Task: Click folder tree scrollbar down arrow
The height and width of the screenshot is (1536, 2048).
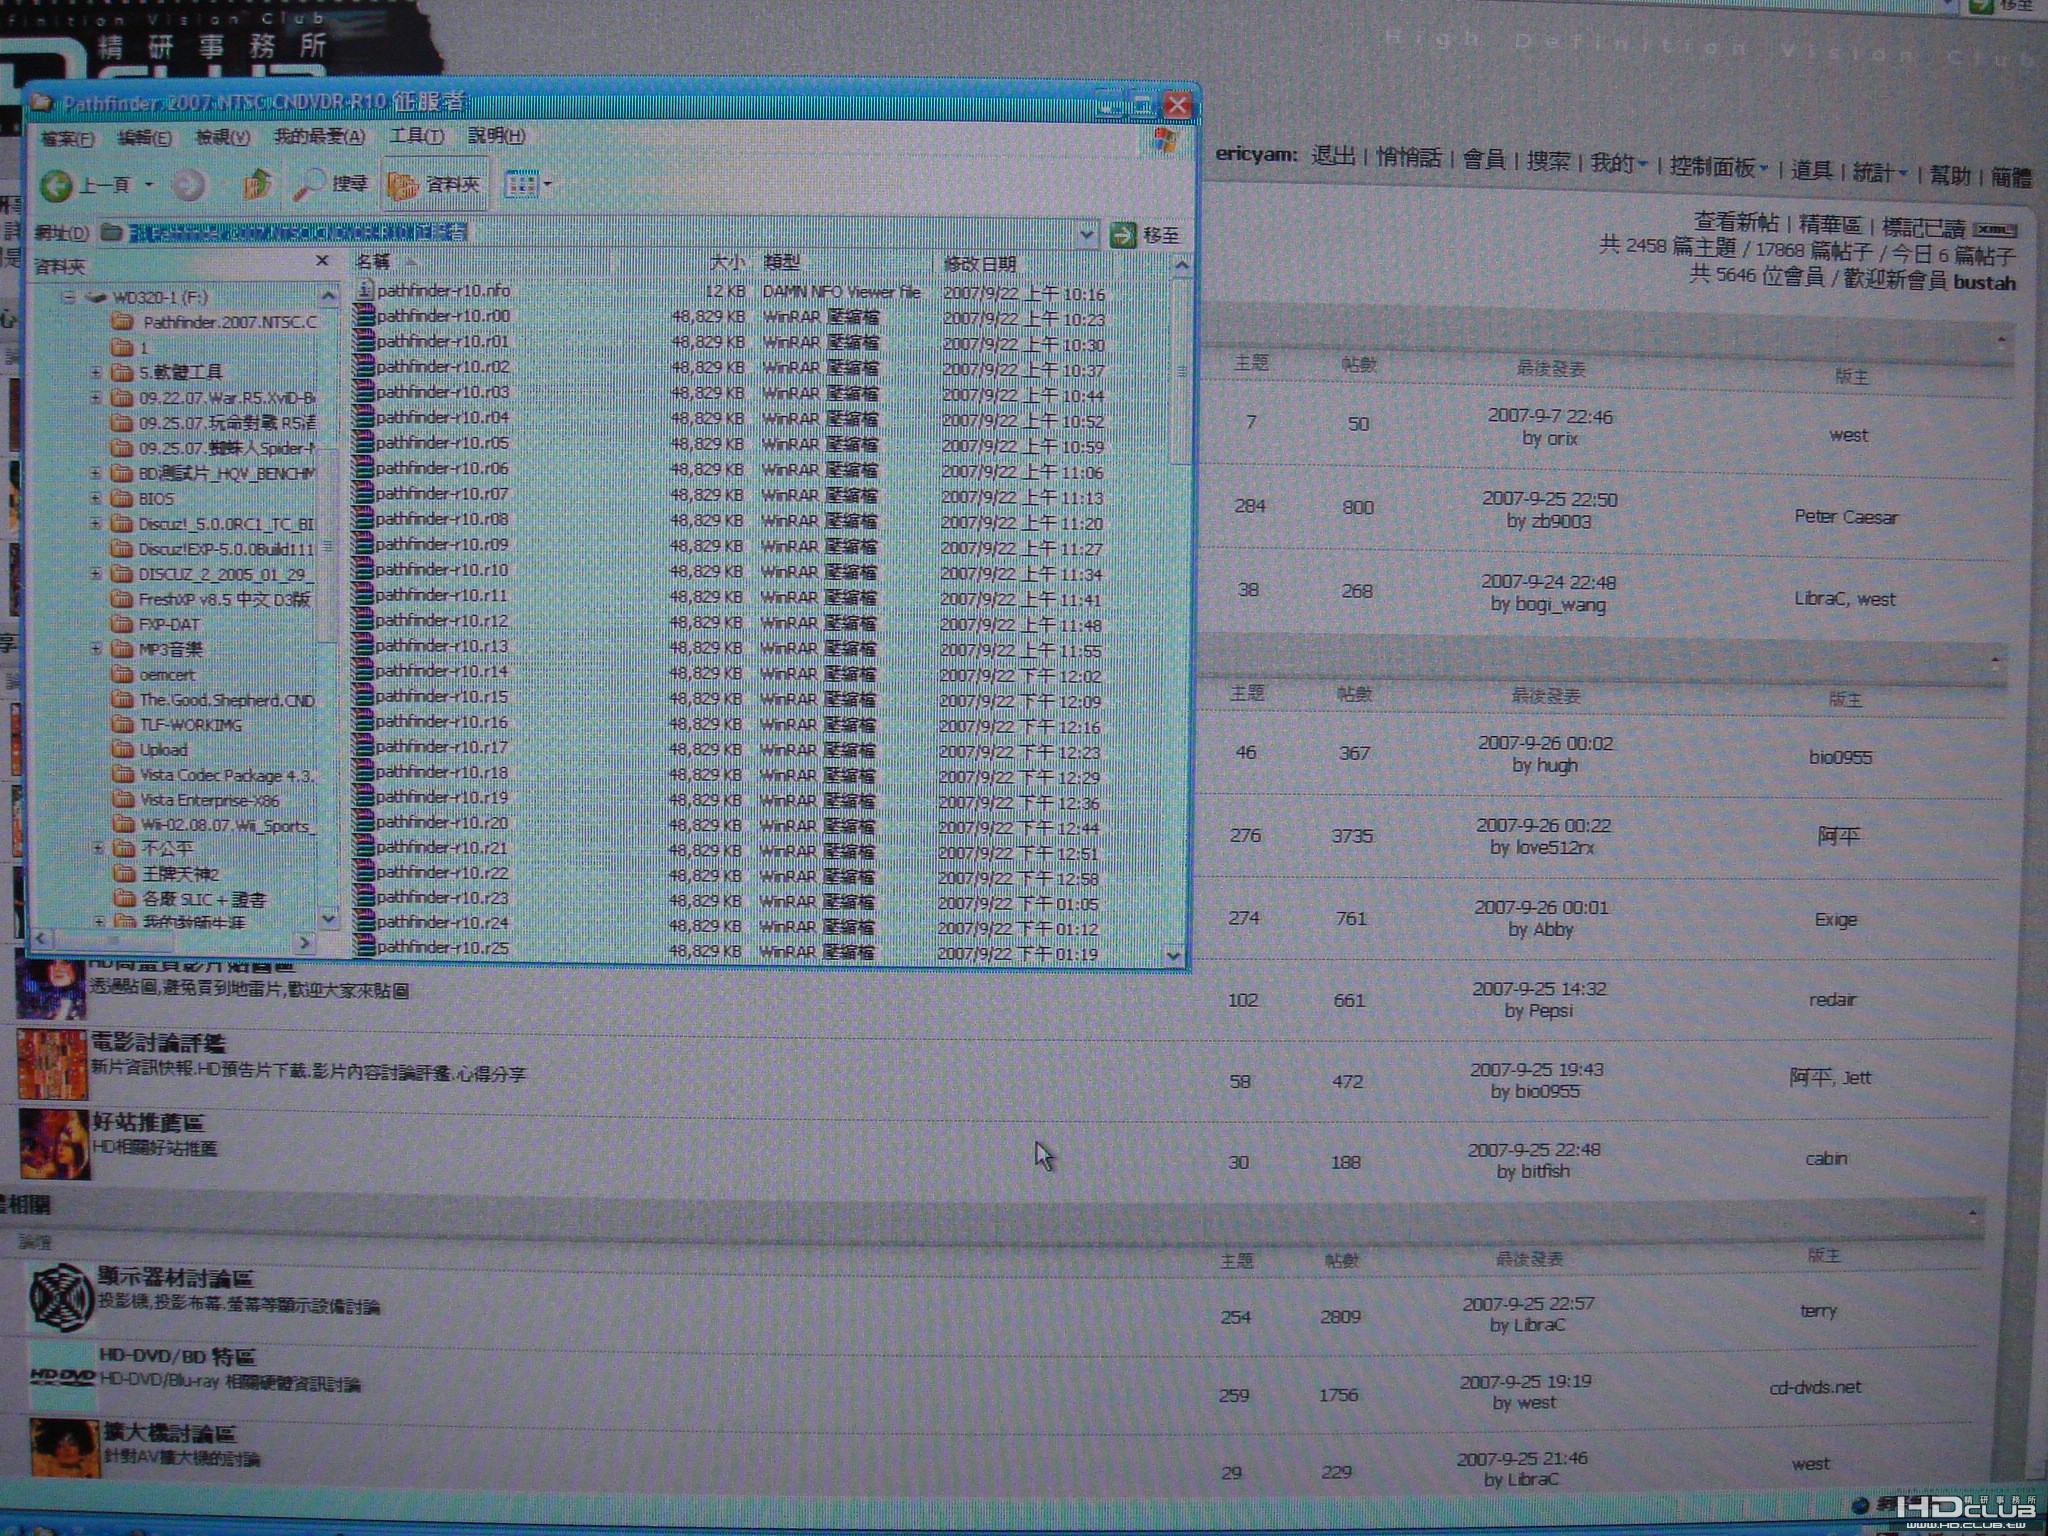Action: pos(328,917)
